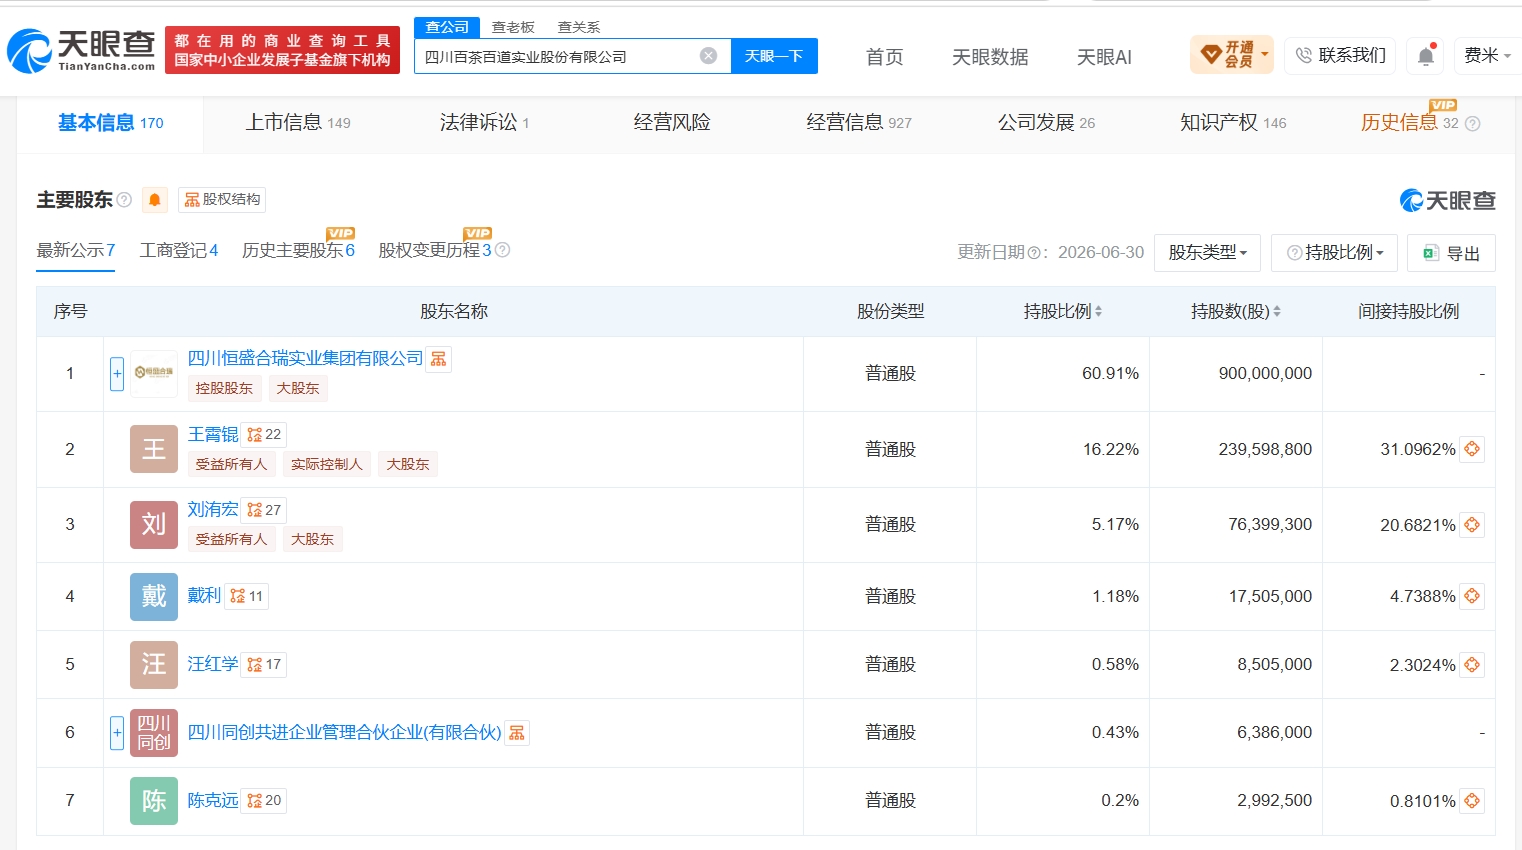Expand row 6 四川同创 with the plus button
This screenshot has height=850, width=1522.
(x=117, y=733)
